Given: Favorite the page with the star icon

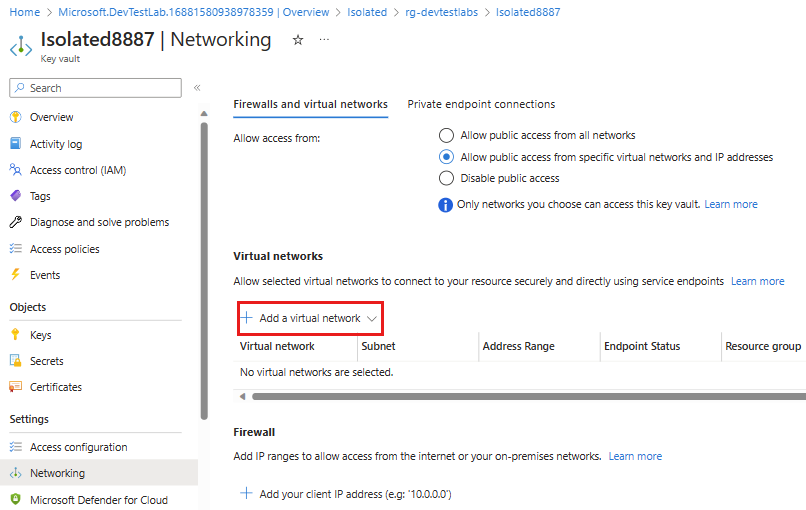Looking at the screenshot, I should [x=298, y=40].
